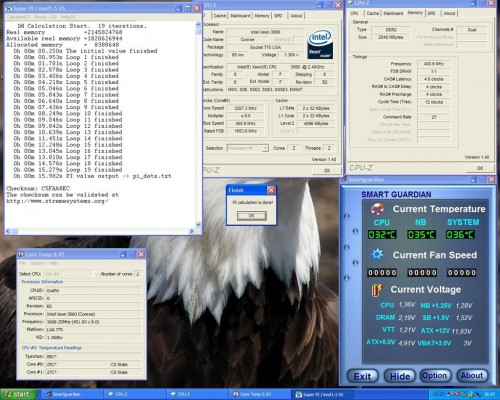Click the 'Checksum: C5FAA8EC' line in Super PI
This screenshot has width=500, height=400.
coord(38,188)
